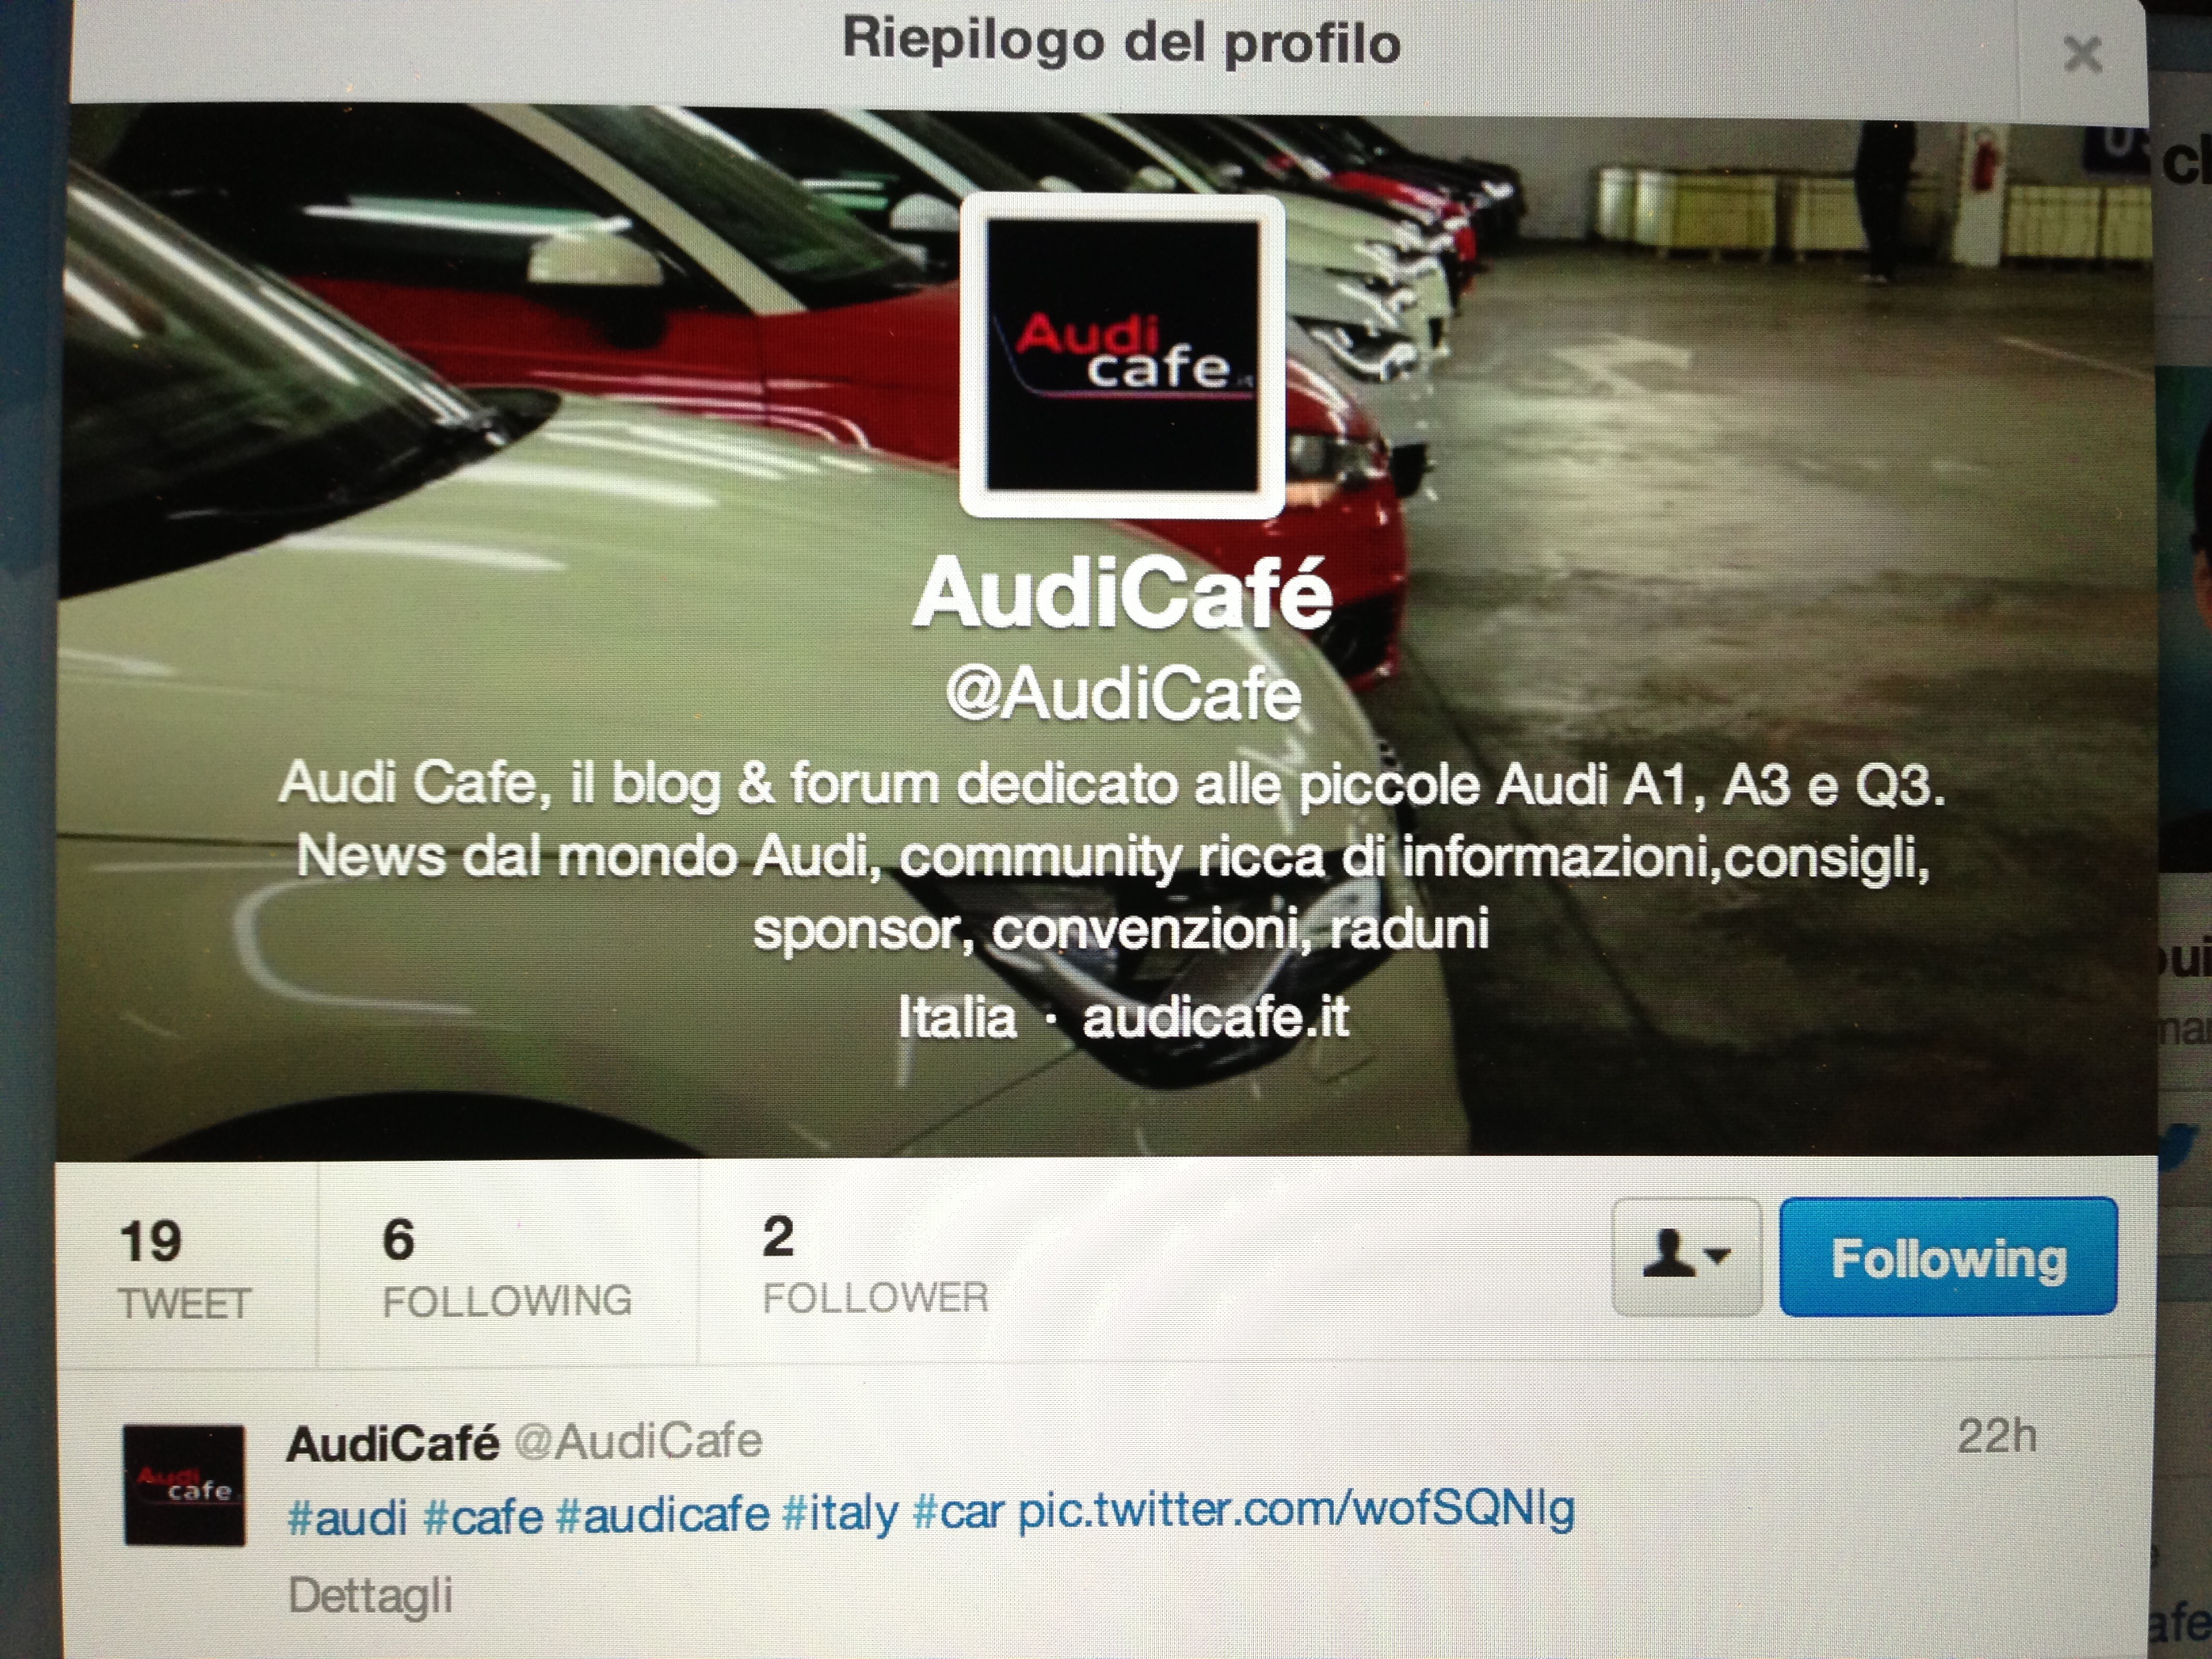Open the #car hashtag

(x=958, y=1512)
